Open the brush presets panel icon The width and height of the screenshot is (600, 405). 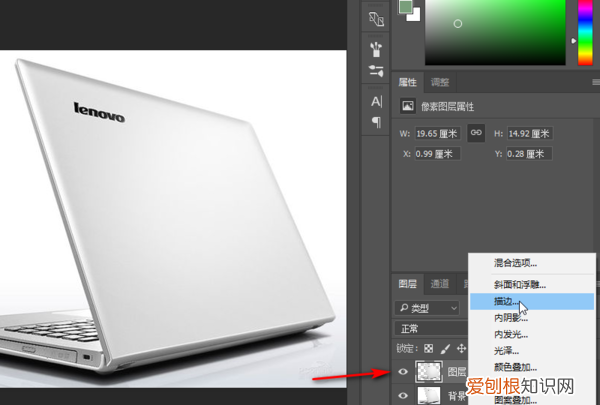point(376,46)
